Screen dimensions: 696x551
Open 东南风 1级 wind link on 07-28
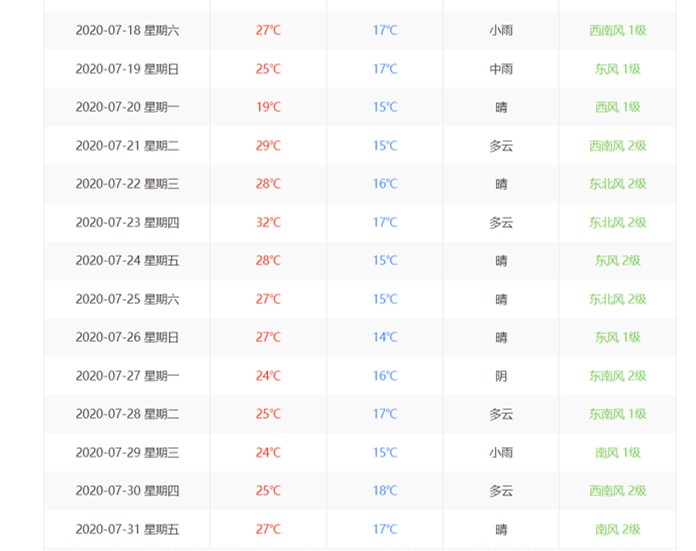coord(617,414)
